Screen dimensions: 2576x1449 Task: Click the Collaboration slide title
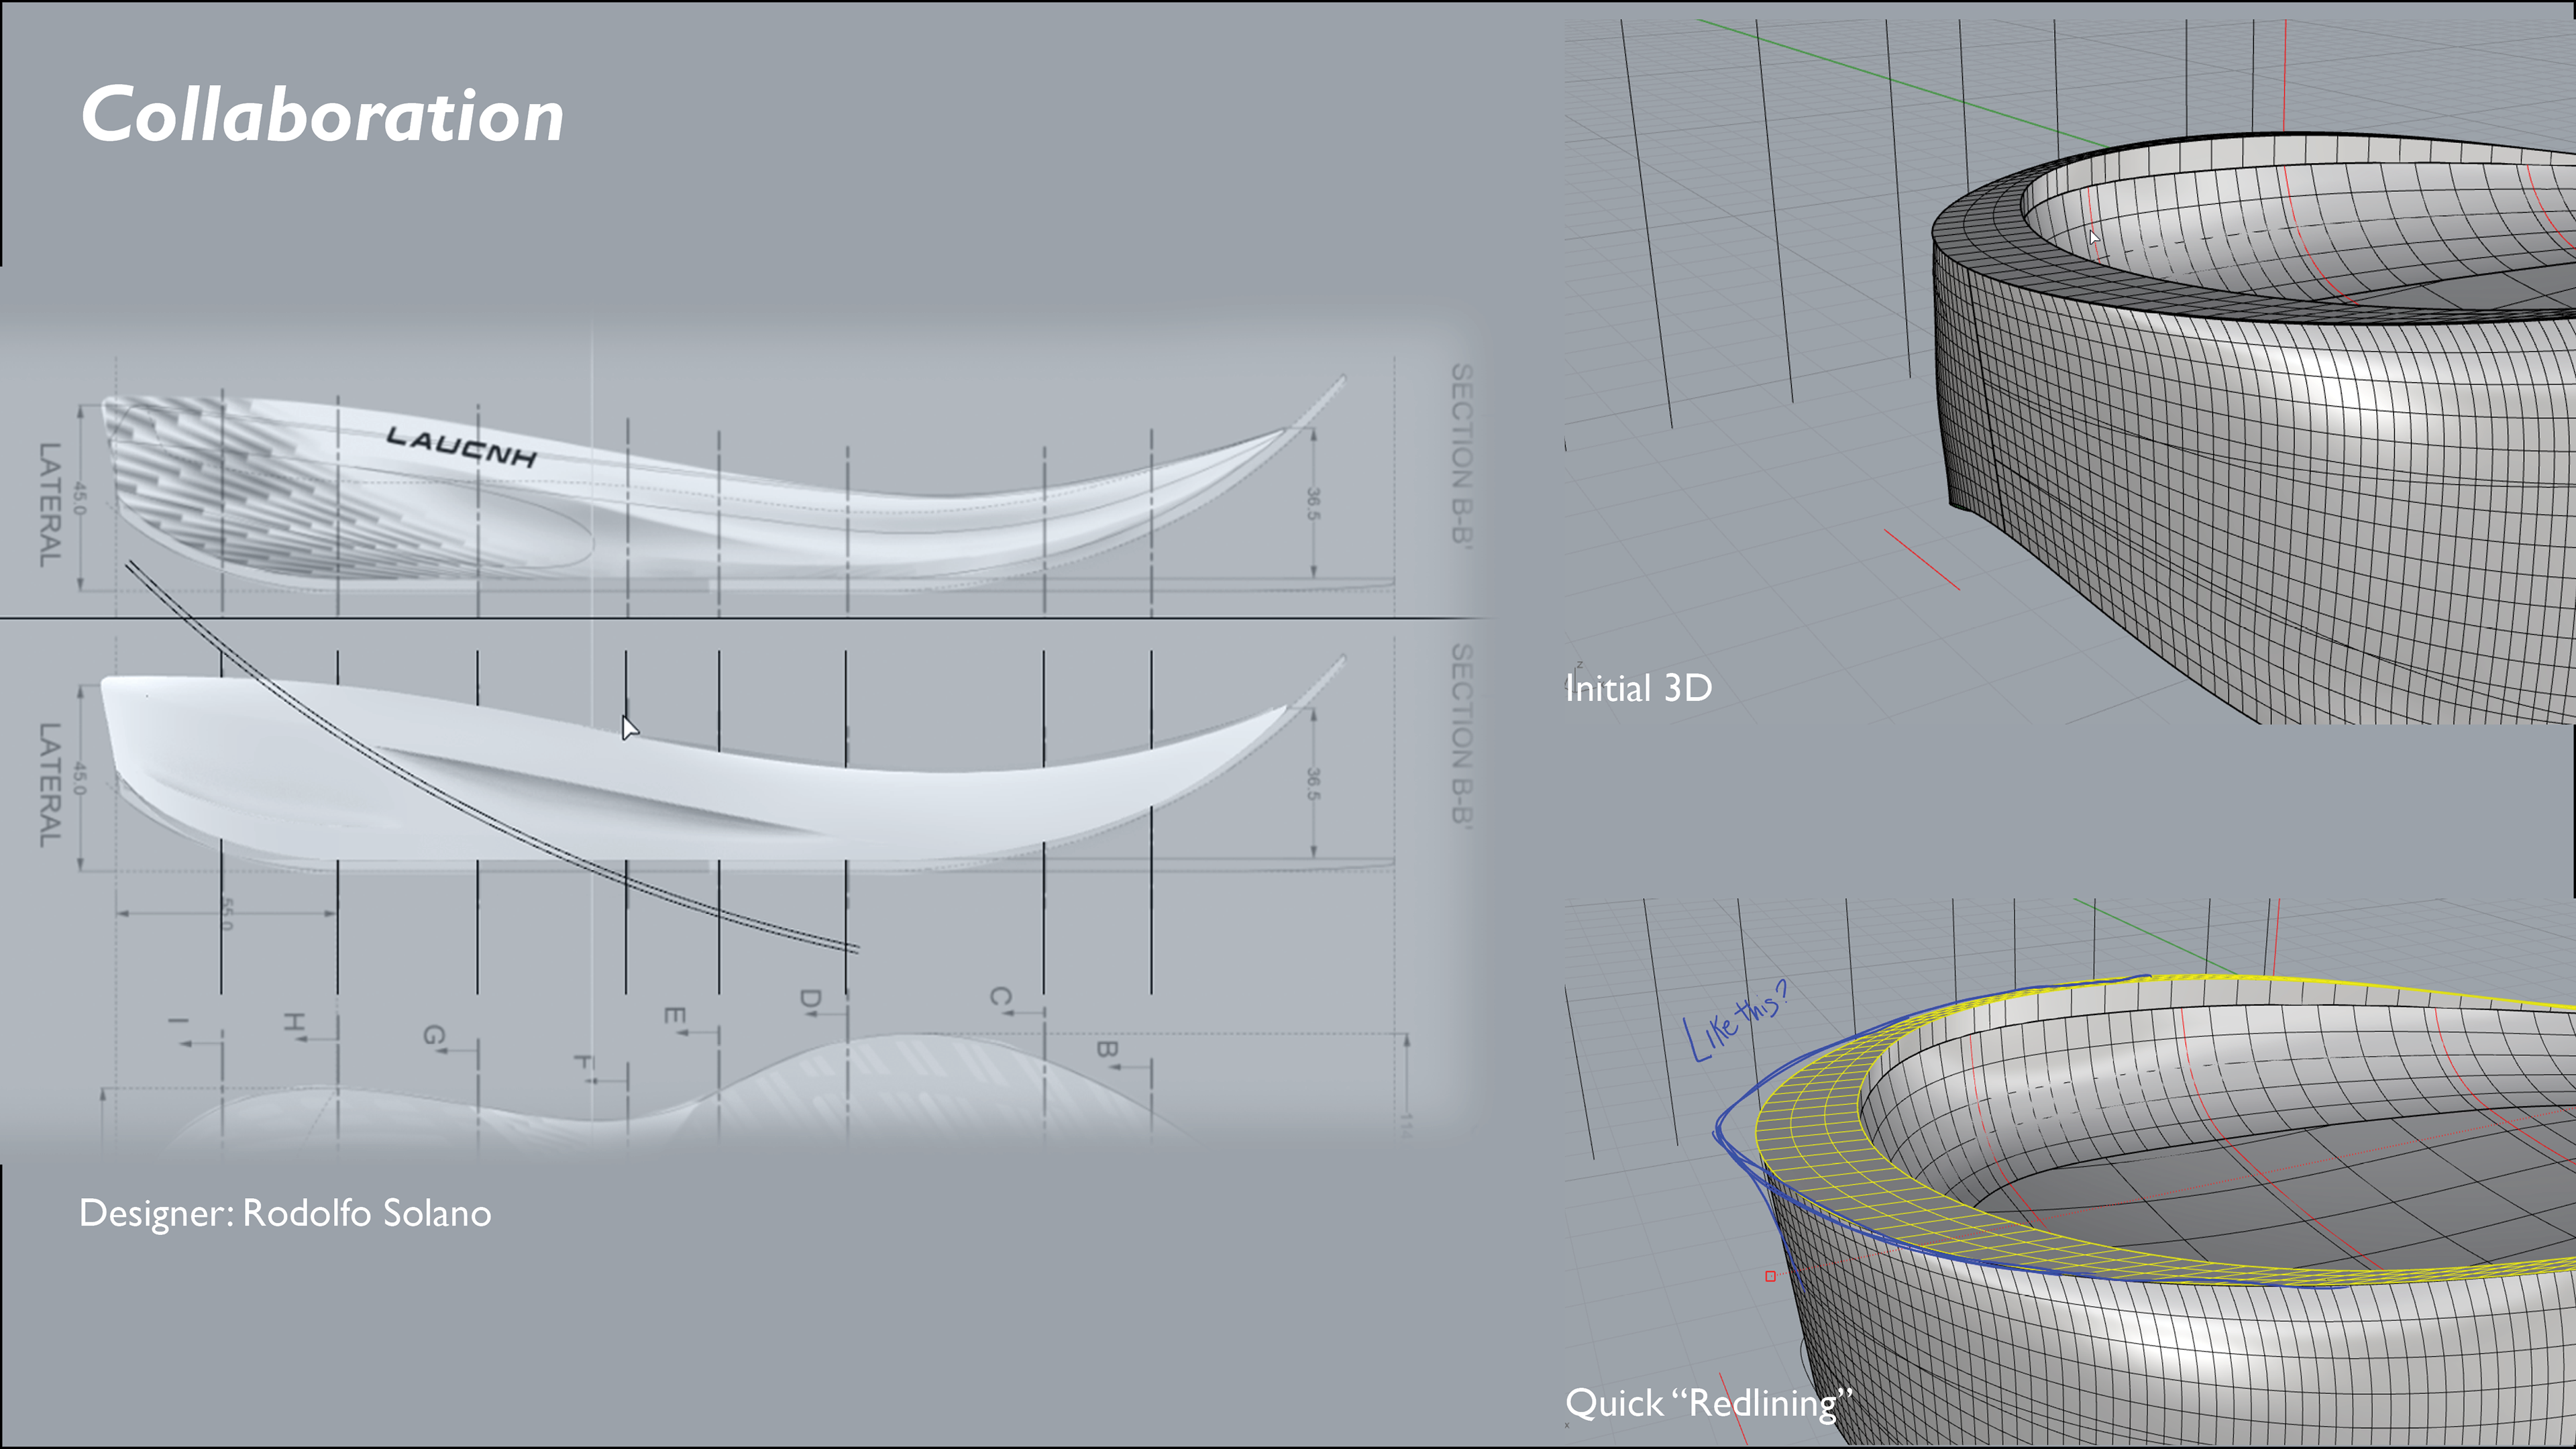coord(322,114)
